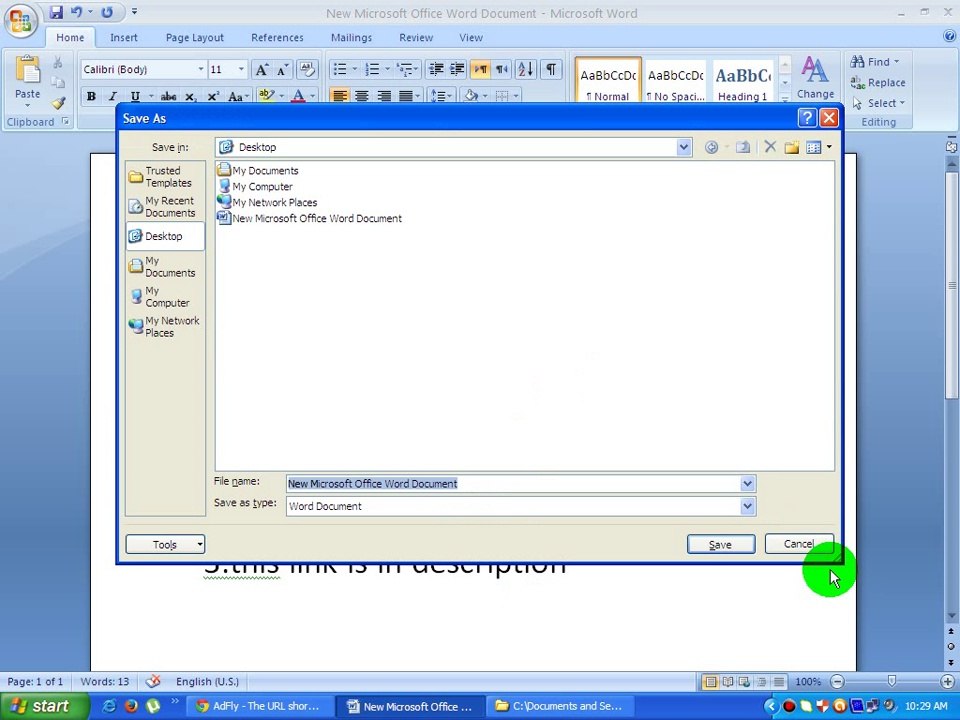
Task: Toggle Italic formatting
Action: [113, 96]
